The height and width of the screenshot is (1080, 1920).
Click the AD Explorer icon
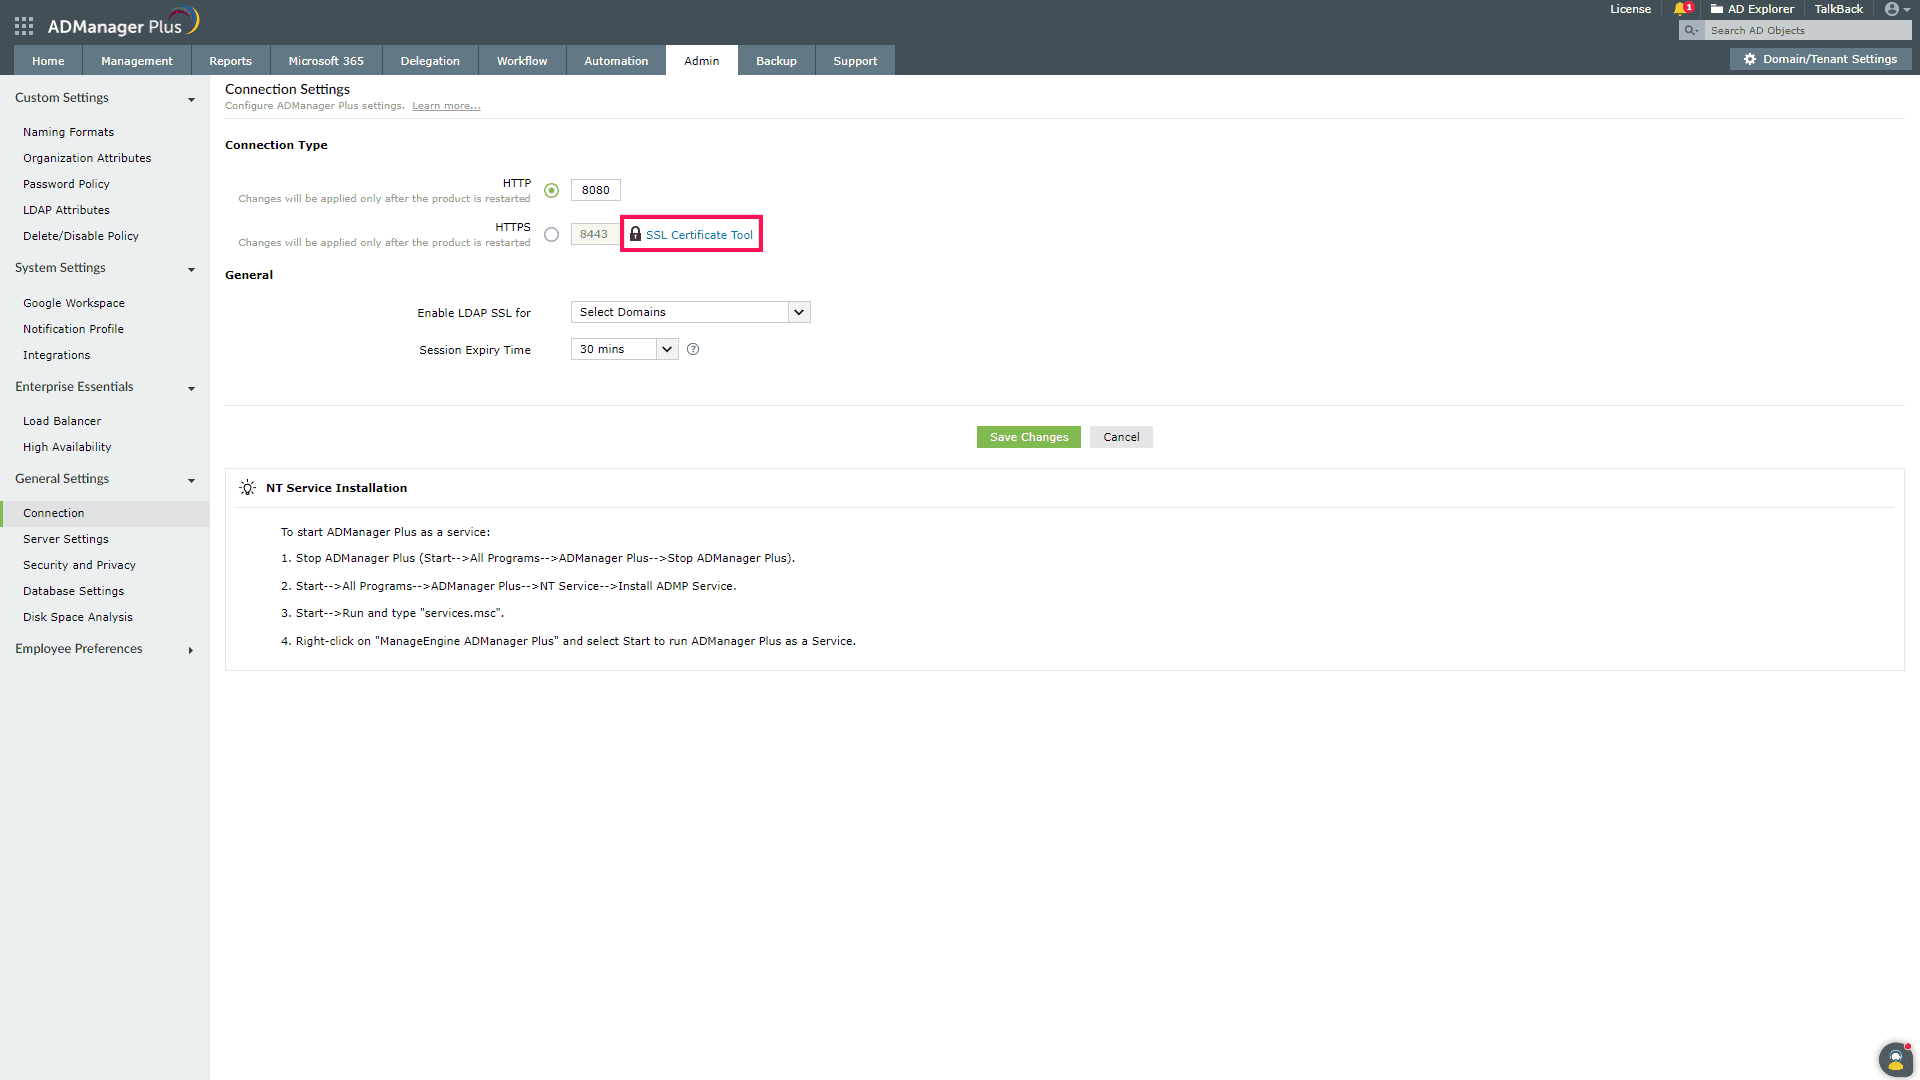coord(1716,9)
